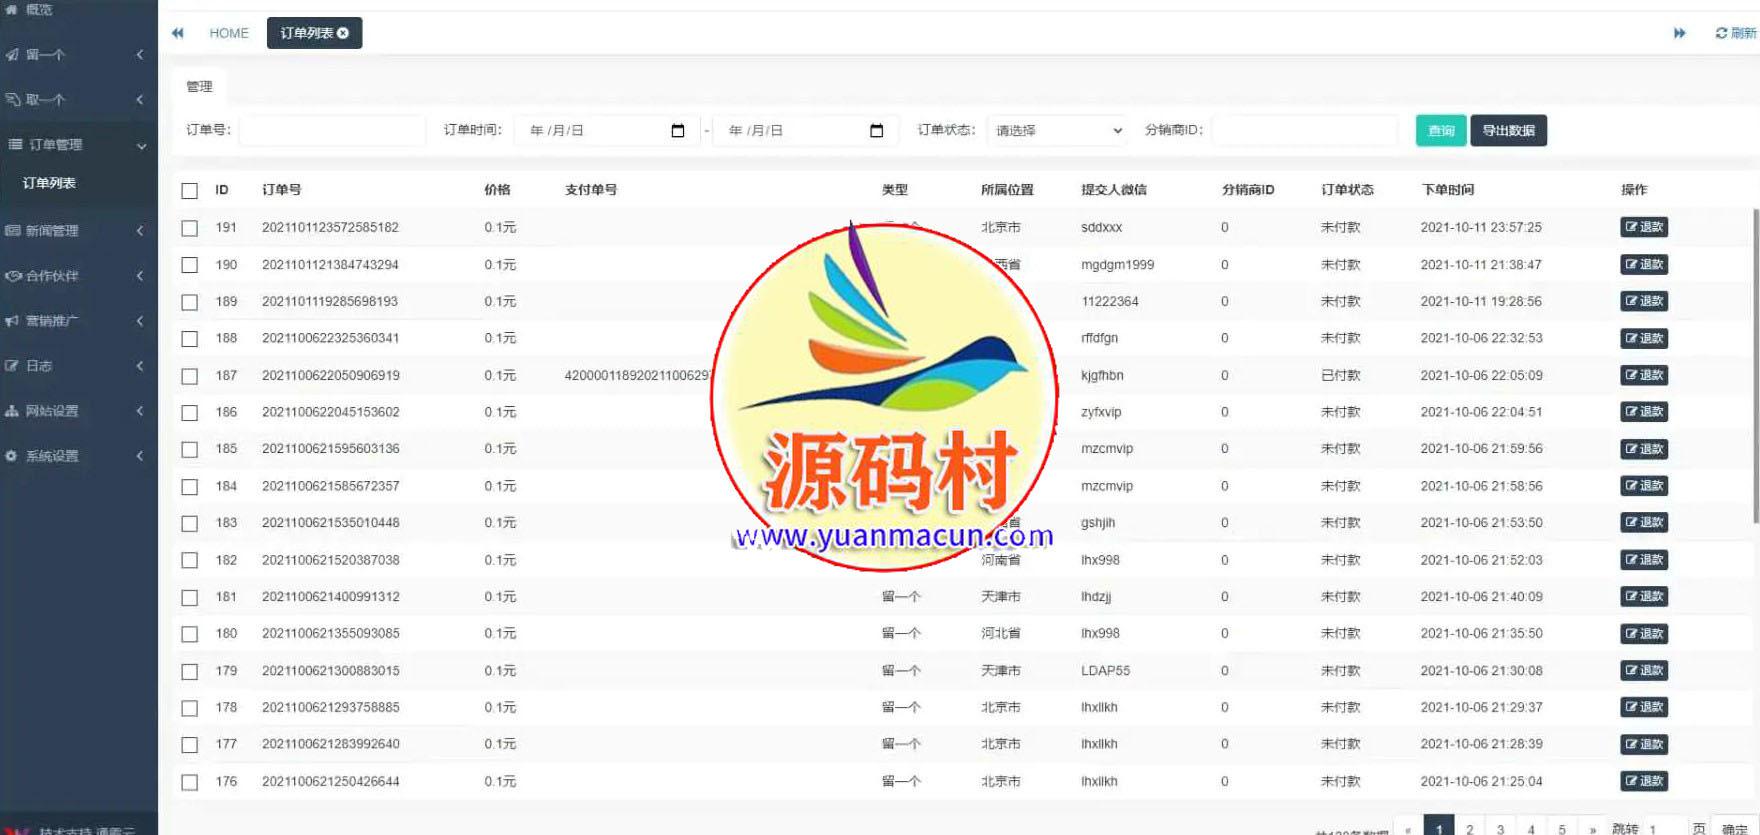Select 订单列表 in the sidebar submenu

(50, 183)
